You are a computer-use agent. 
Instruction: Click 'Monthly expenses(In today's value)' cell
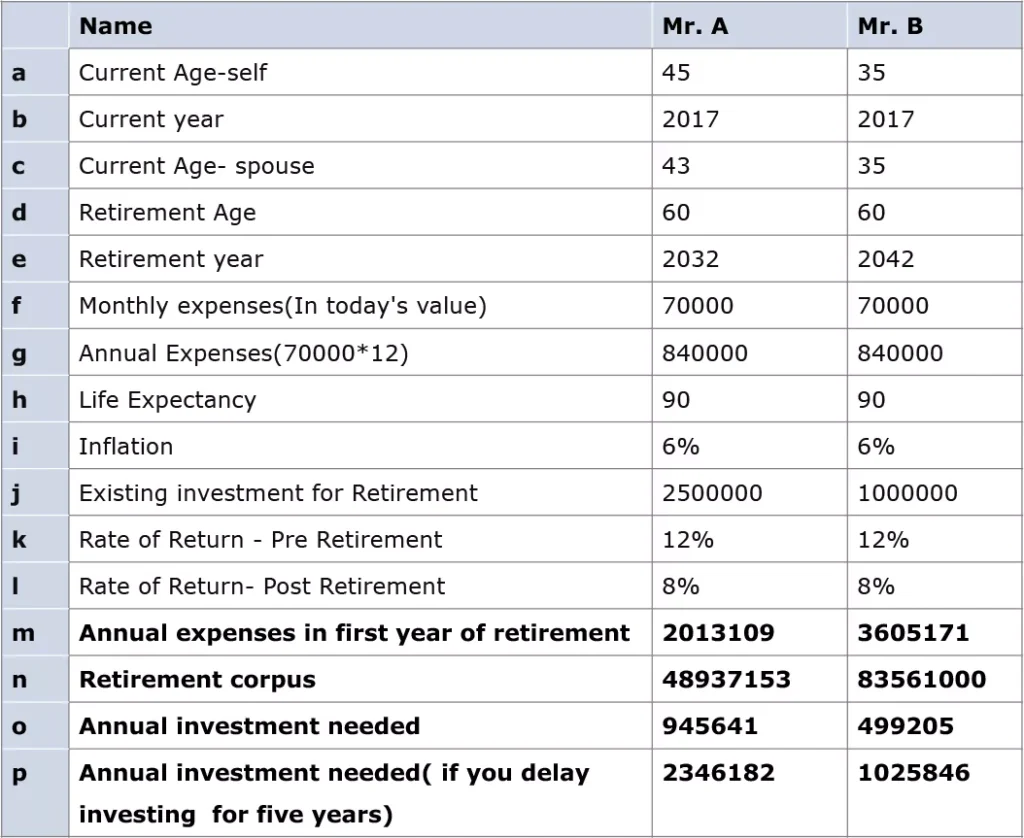click(283, 306)
